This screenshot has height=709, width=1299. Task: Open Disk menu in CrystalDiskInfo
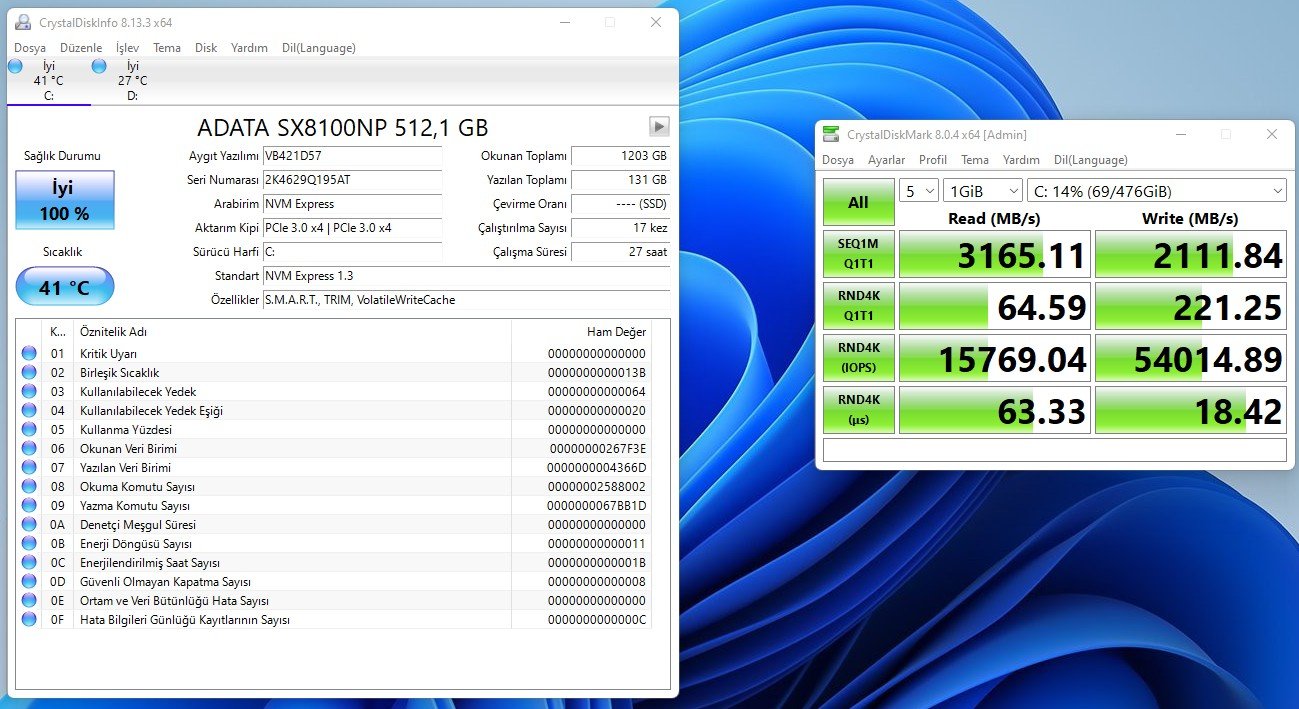coord(206,48)
